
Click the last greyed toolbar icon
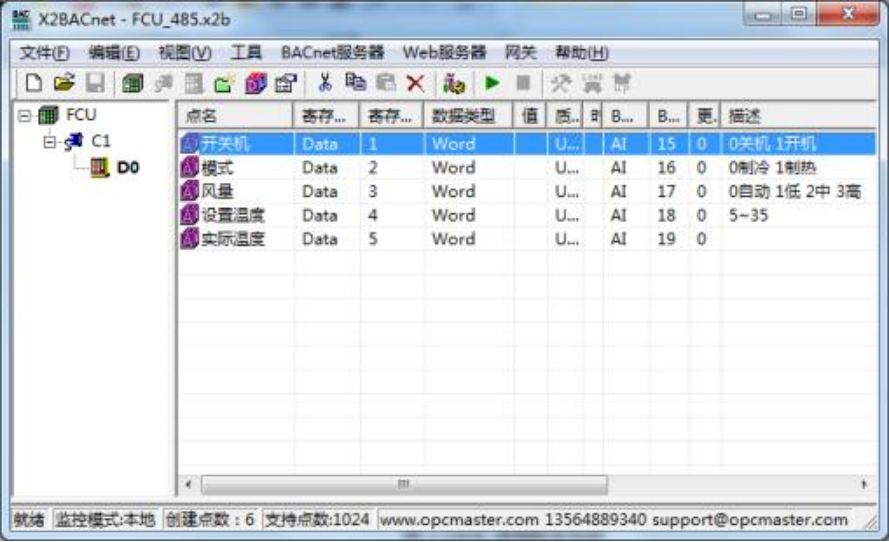tap(622, 84)
